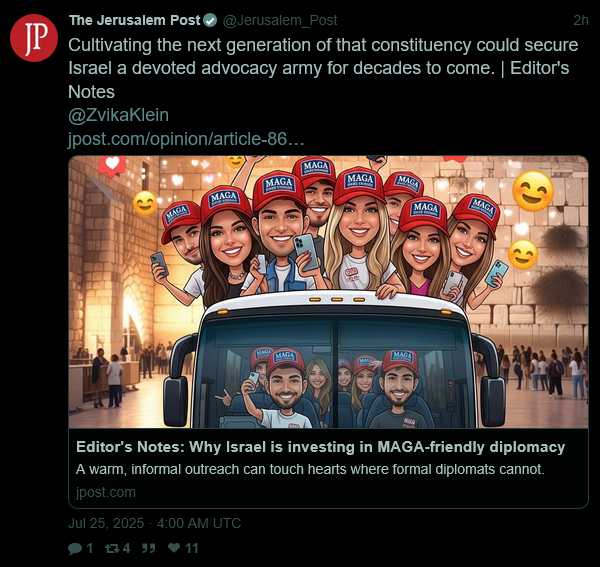Image resolution: width=600 pixels, height=567 pixels.
Task: Open The Jerusalem Post display name
Action: click(x=135, y=20)
